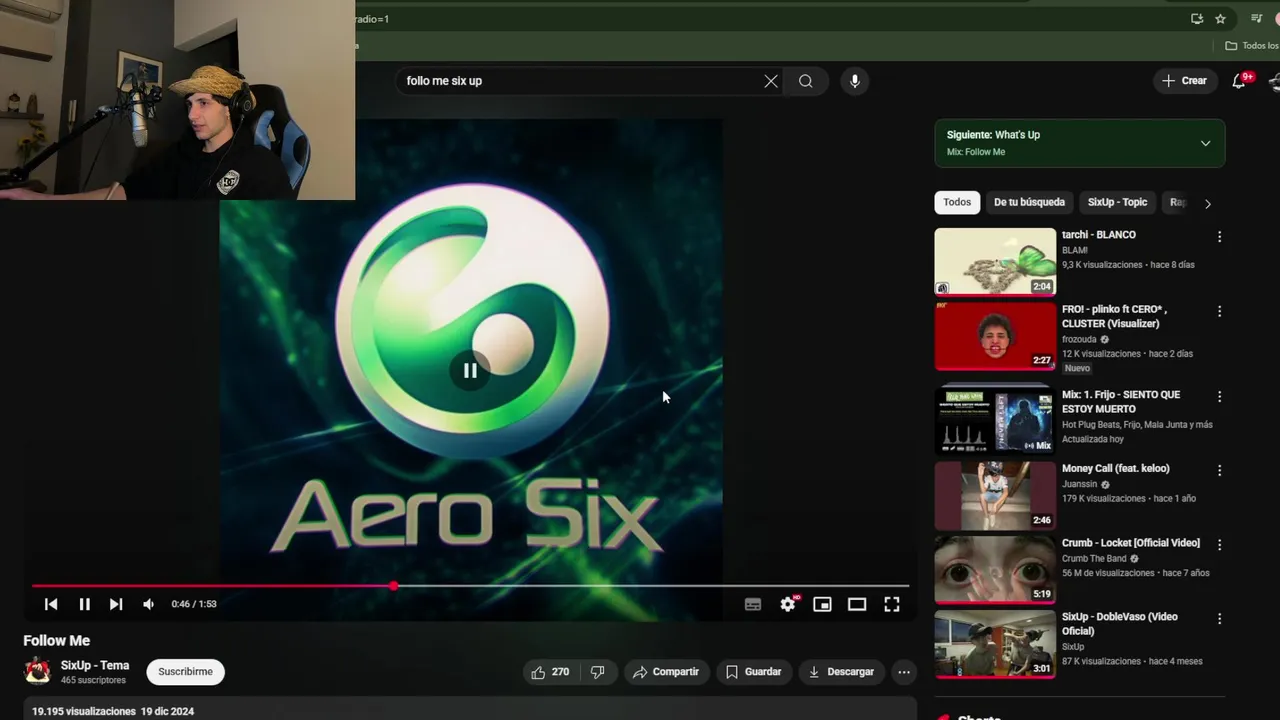
Task: Open options menu for FRO! - plinko video
Action: (1219, 312)
